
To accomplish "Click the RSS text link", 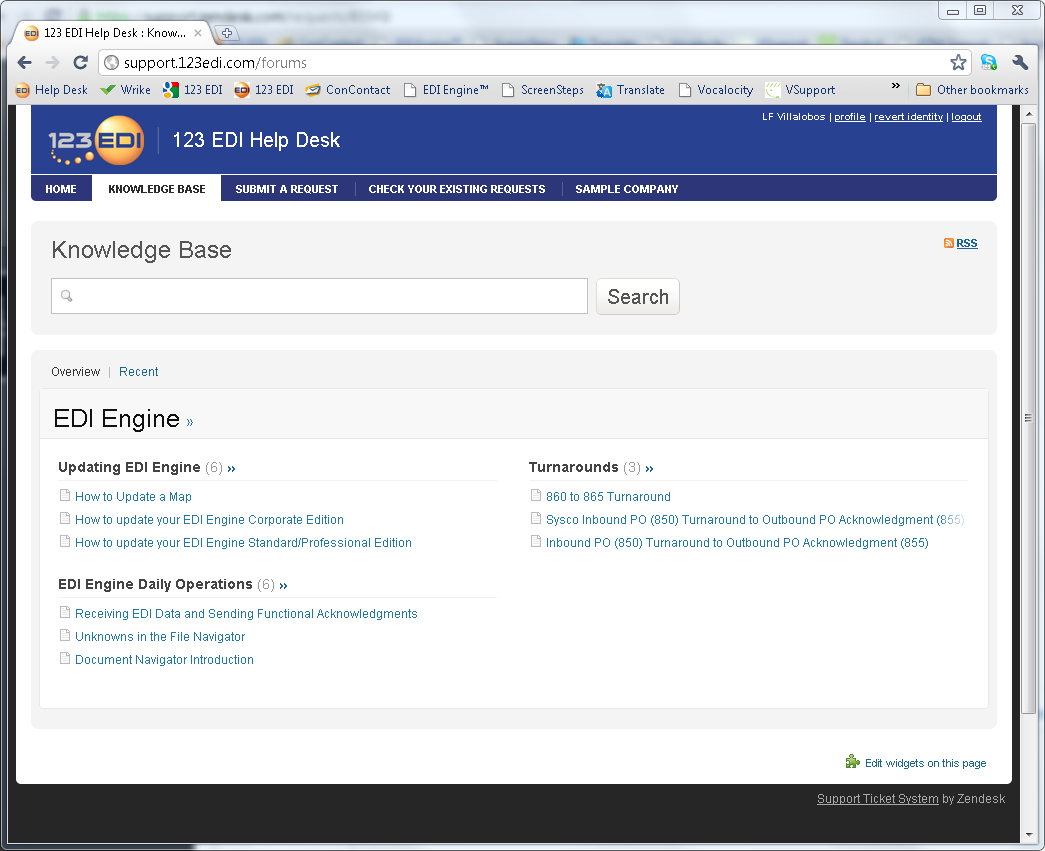I will [966, 243].
